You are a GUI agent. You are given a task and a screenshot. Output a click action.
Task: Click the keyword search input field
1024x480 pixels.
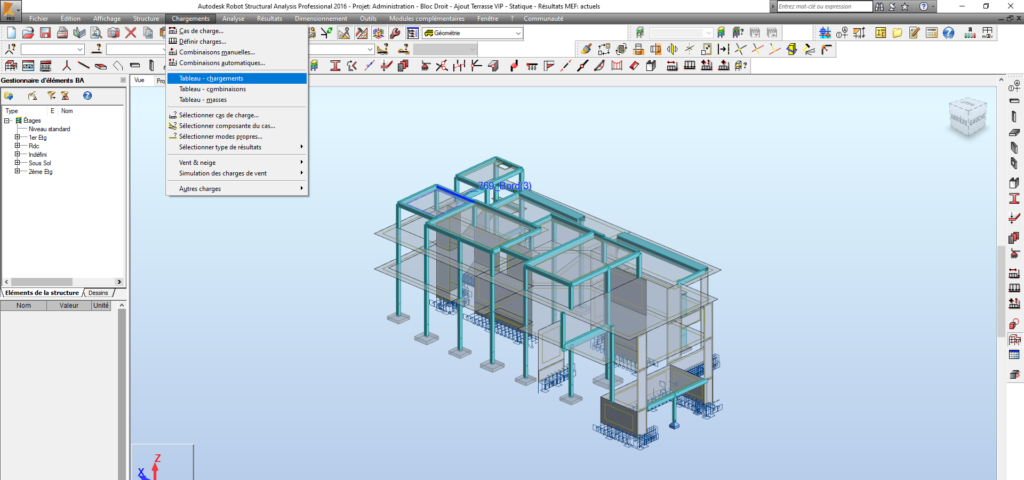[825, 6]
